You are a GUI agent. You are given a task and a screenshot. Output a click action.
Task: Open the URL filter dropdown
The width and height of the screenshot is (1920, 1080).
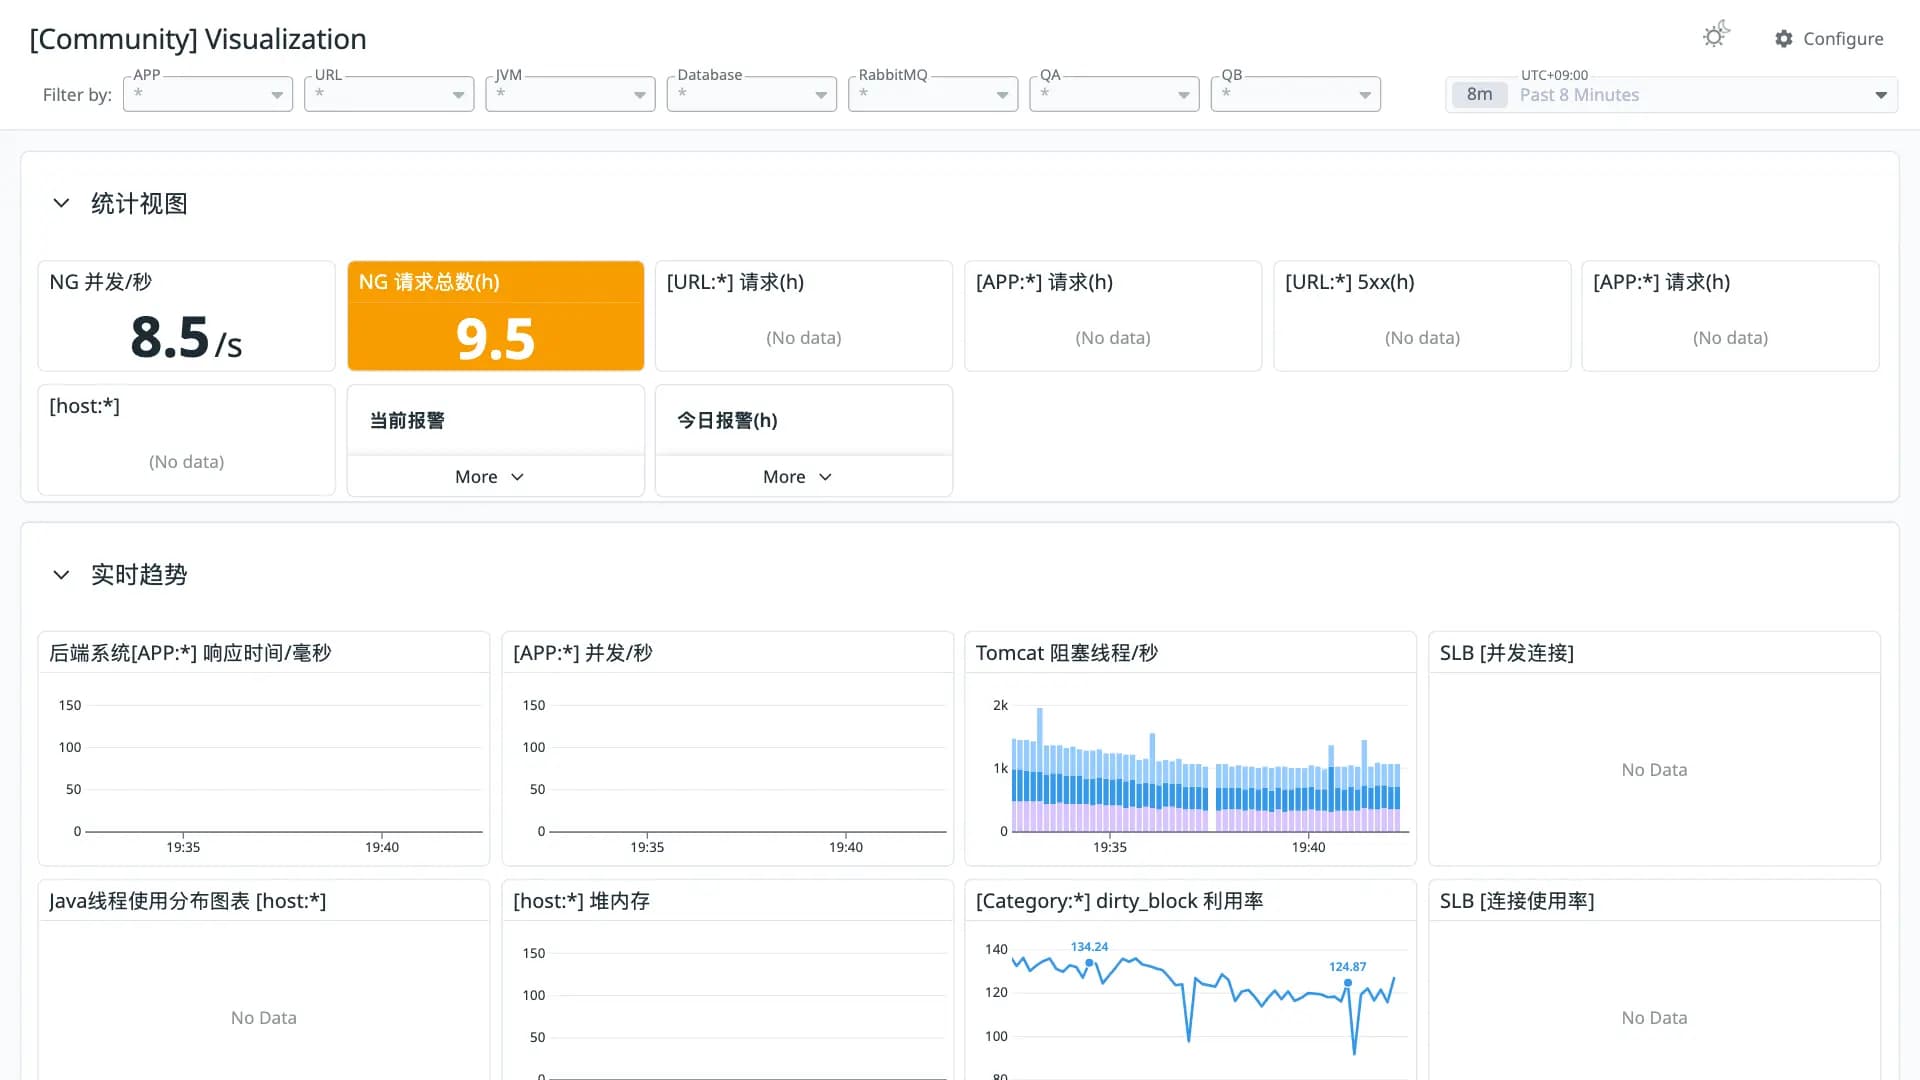tap(389, 94)
